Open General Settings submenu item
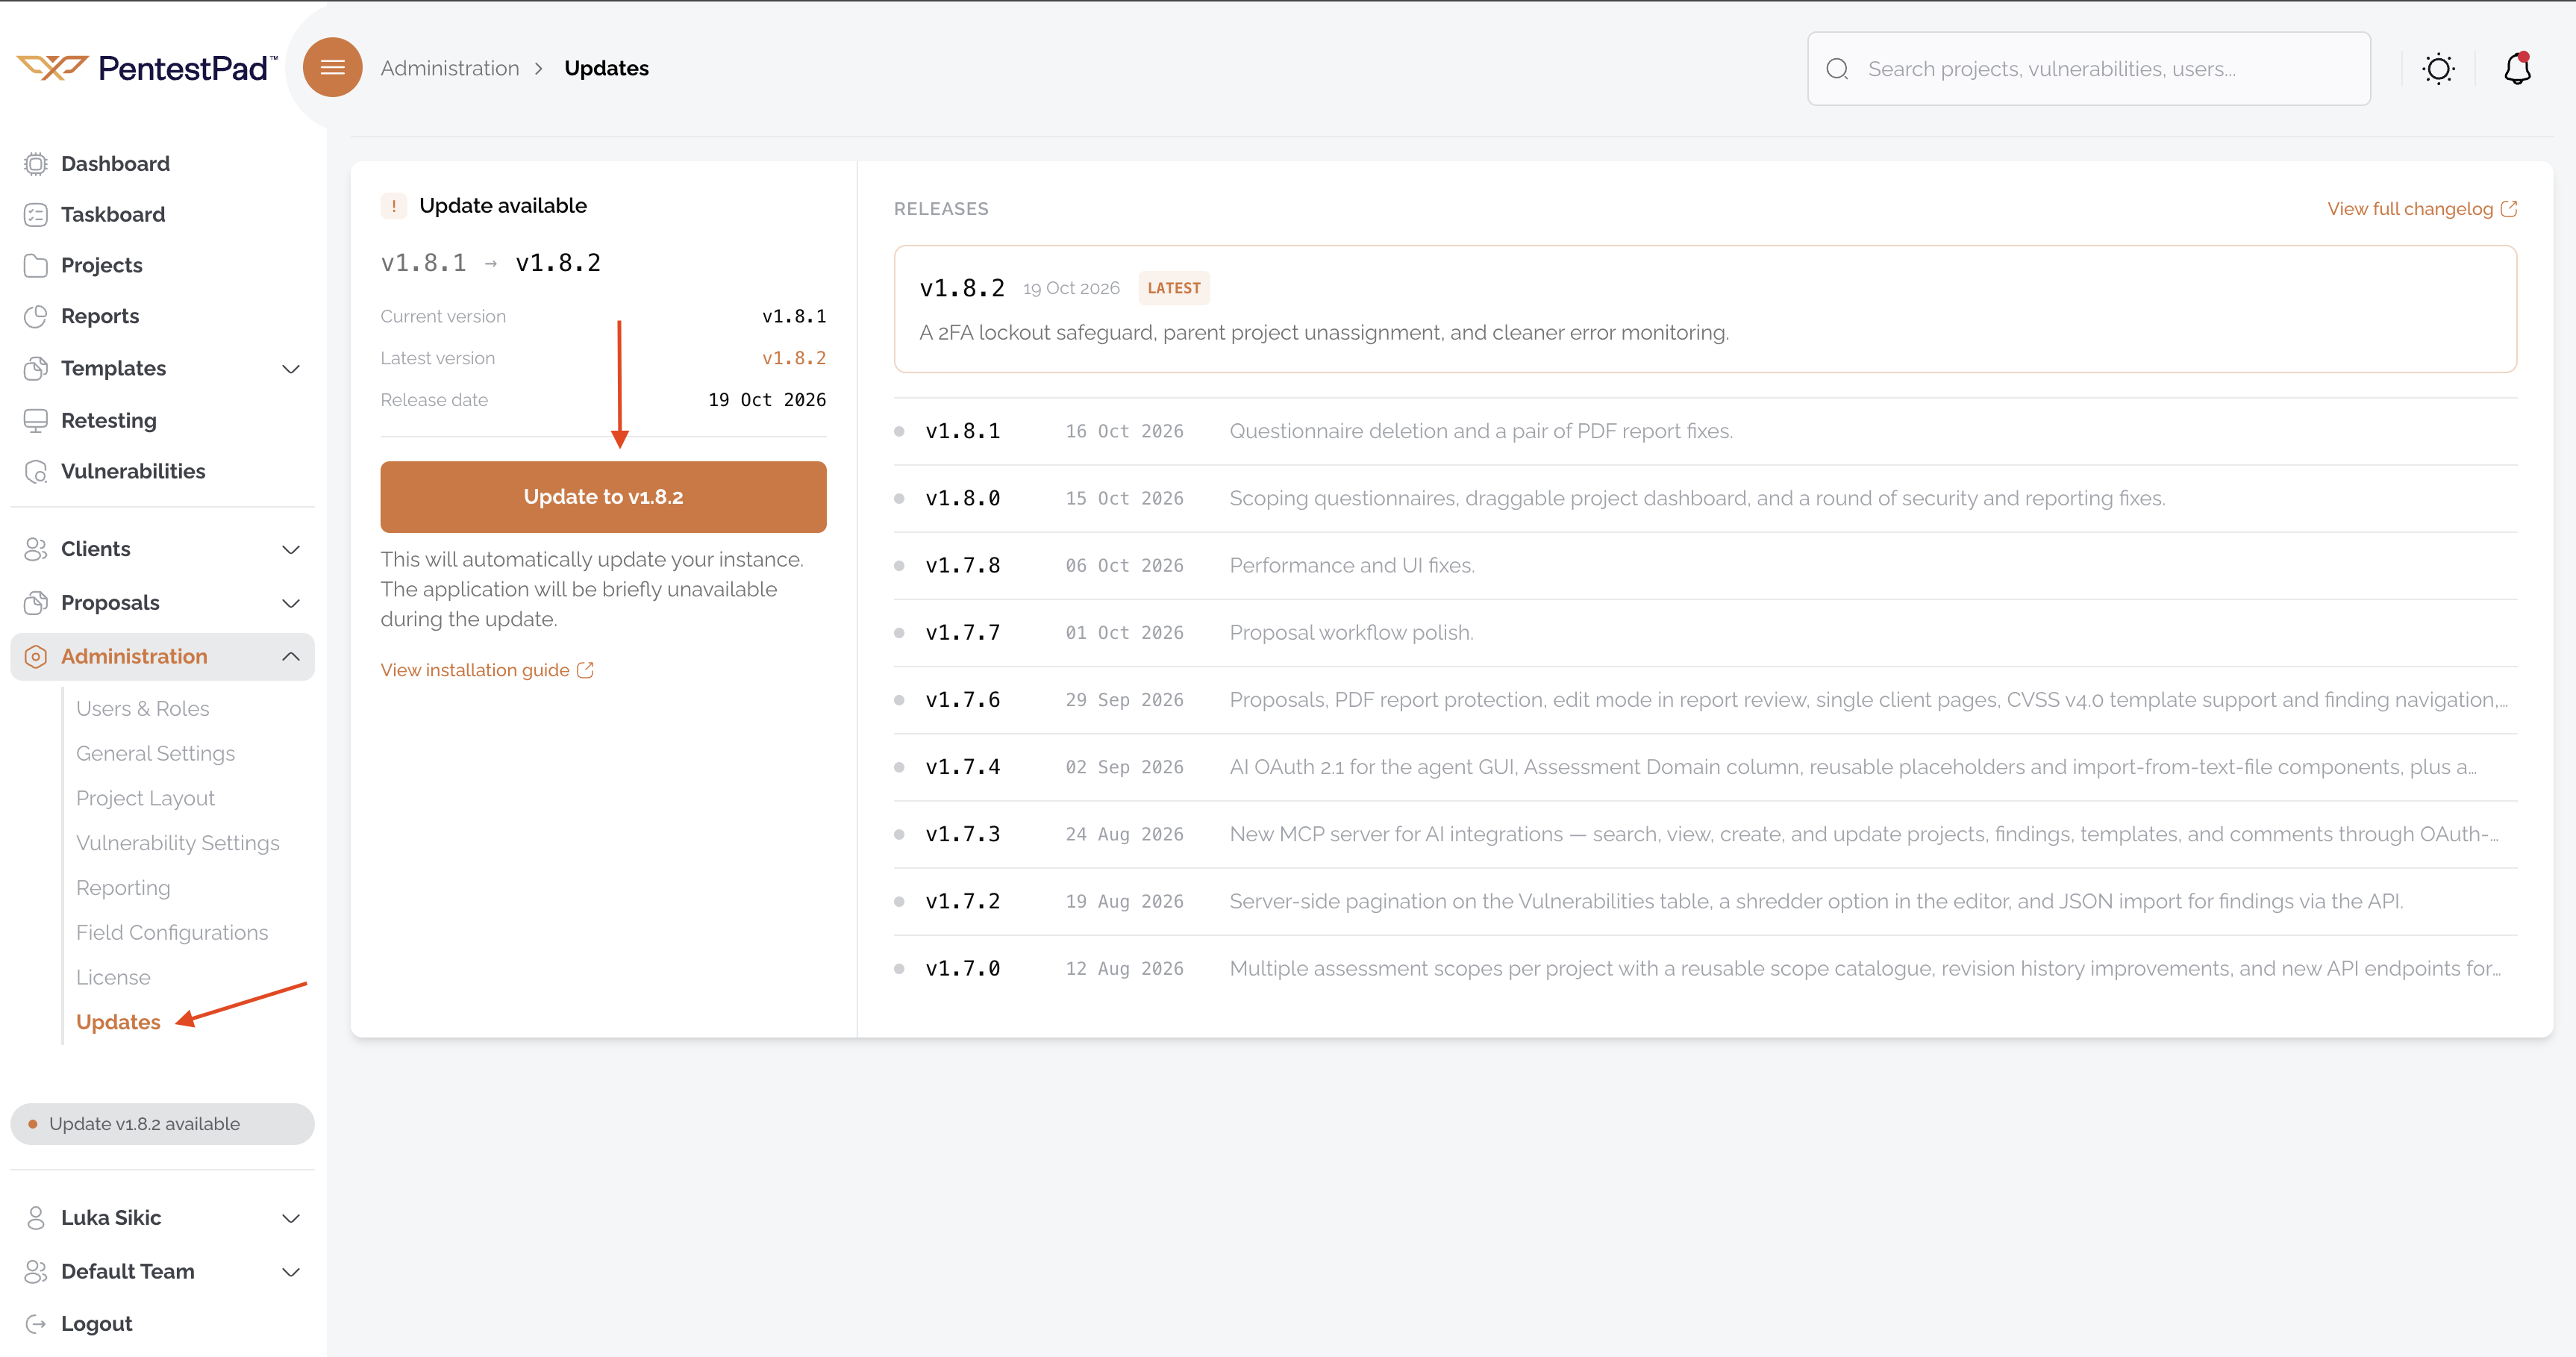 pyautogui.click(x=156, y=754)
